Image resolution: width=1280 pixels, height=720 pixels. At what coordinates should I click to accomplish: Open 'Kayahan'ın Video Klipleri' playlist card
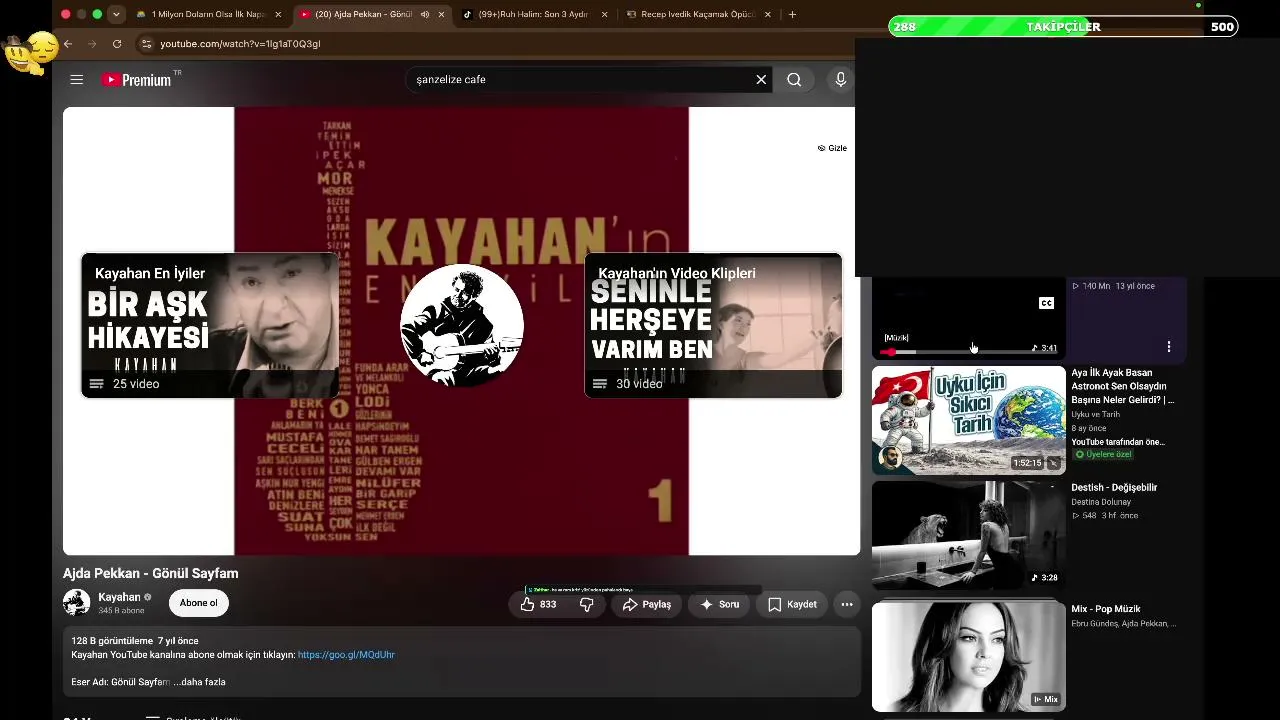click(x=713, y=325)
